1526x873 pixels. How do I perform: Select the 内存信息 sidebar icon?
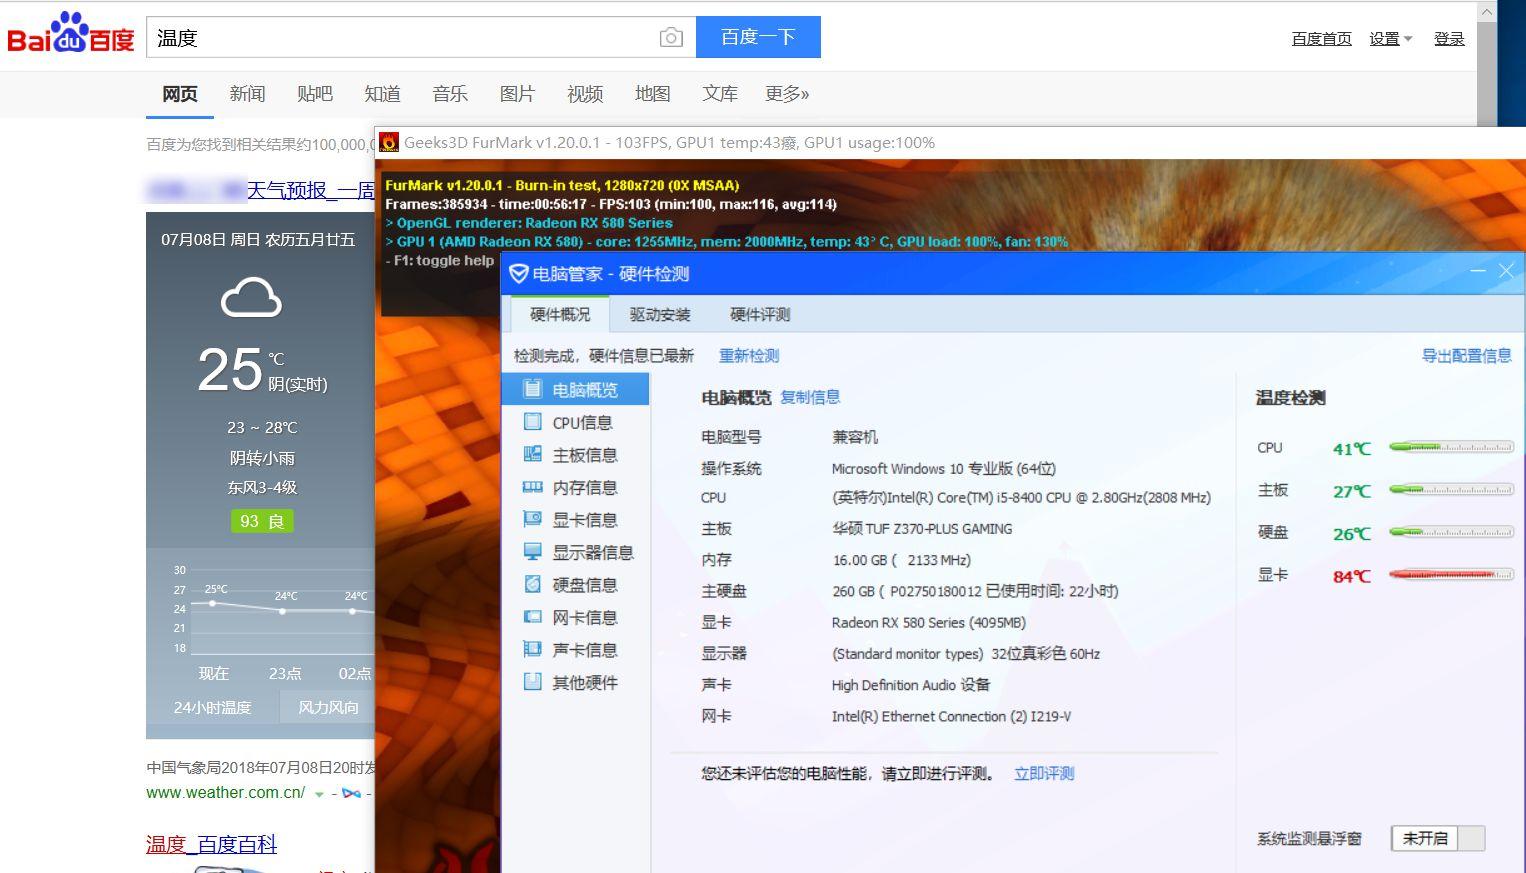[x=533, y=487]
